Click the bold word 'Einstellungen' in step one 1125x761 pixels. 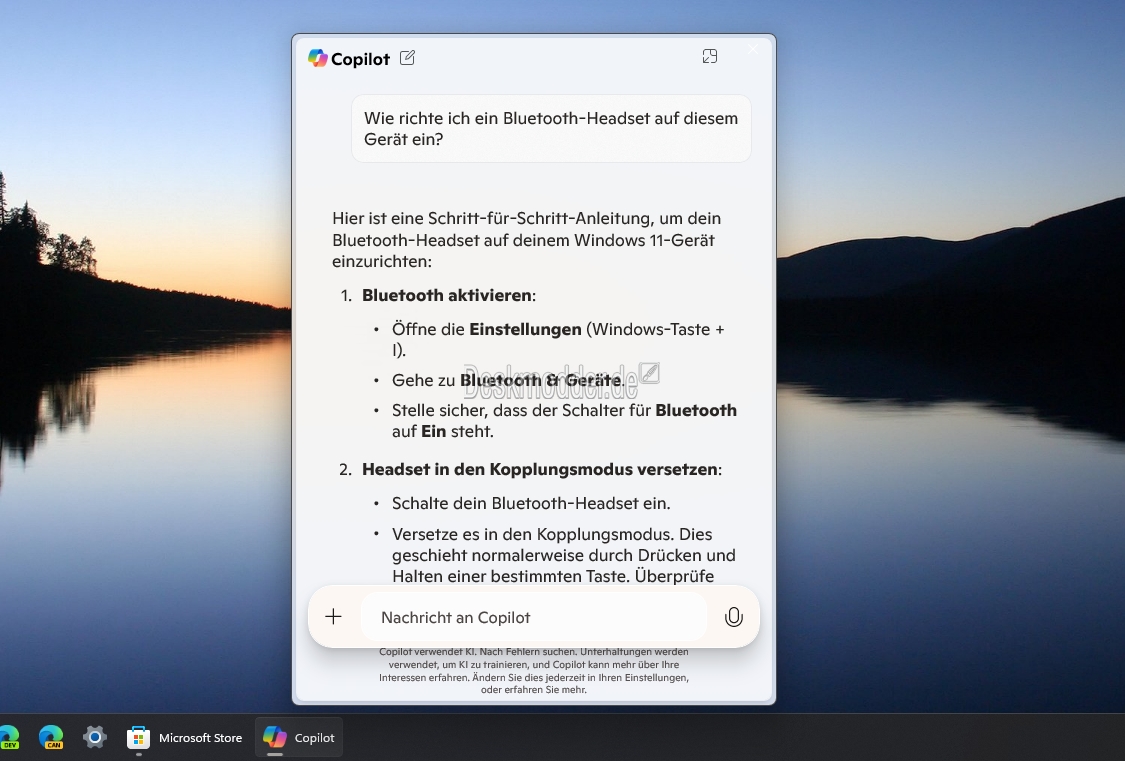(525, 329)
